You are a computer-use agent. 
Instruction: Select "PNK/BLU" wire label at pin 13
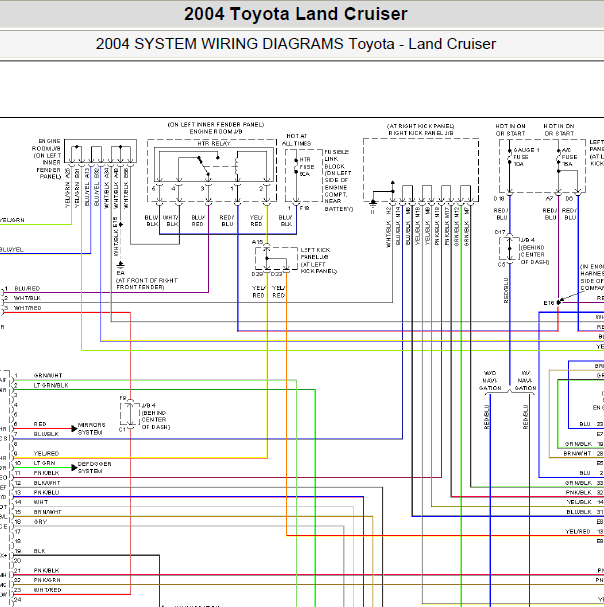point(46,492)
